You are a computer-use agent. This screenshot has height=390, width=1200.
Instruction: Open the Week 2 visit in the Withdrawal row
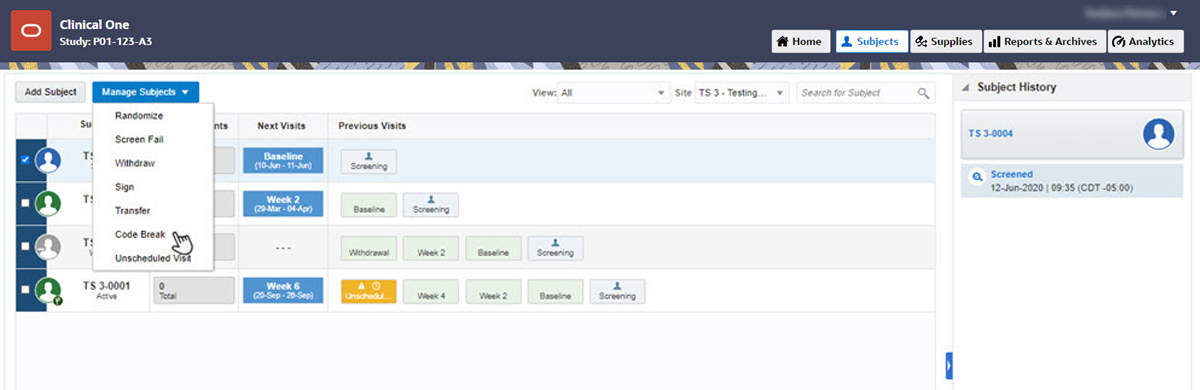tap(431, 248)
